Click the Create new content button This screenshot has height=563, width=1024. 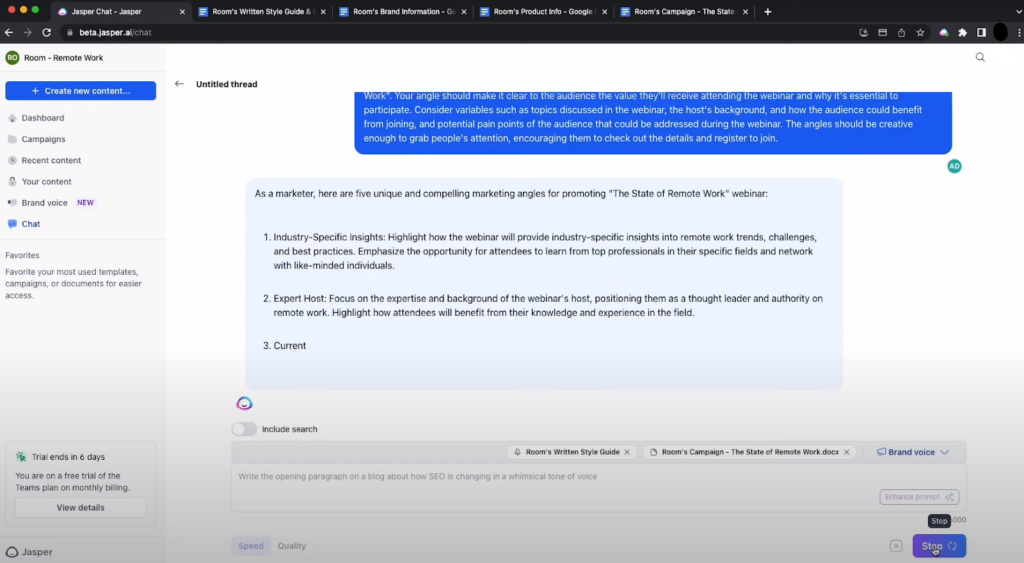coord(80,91)
